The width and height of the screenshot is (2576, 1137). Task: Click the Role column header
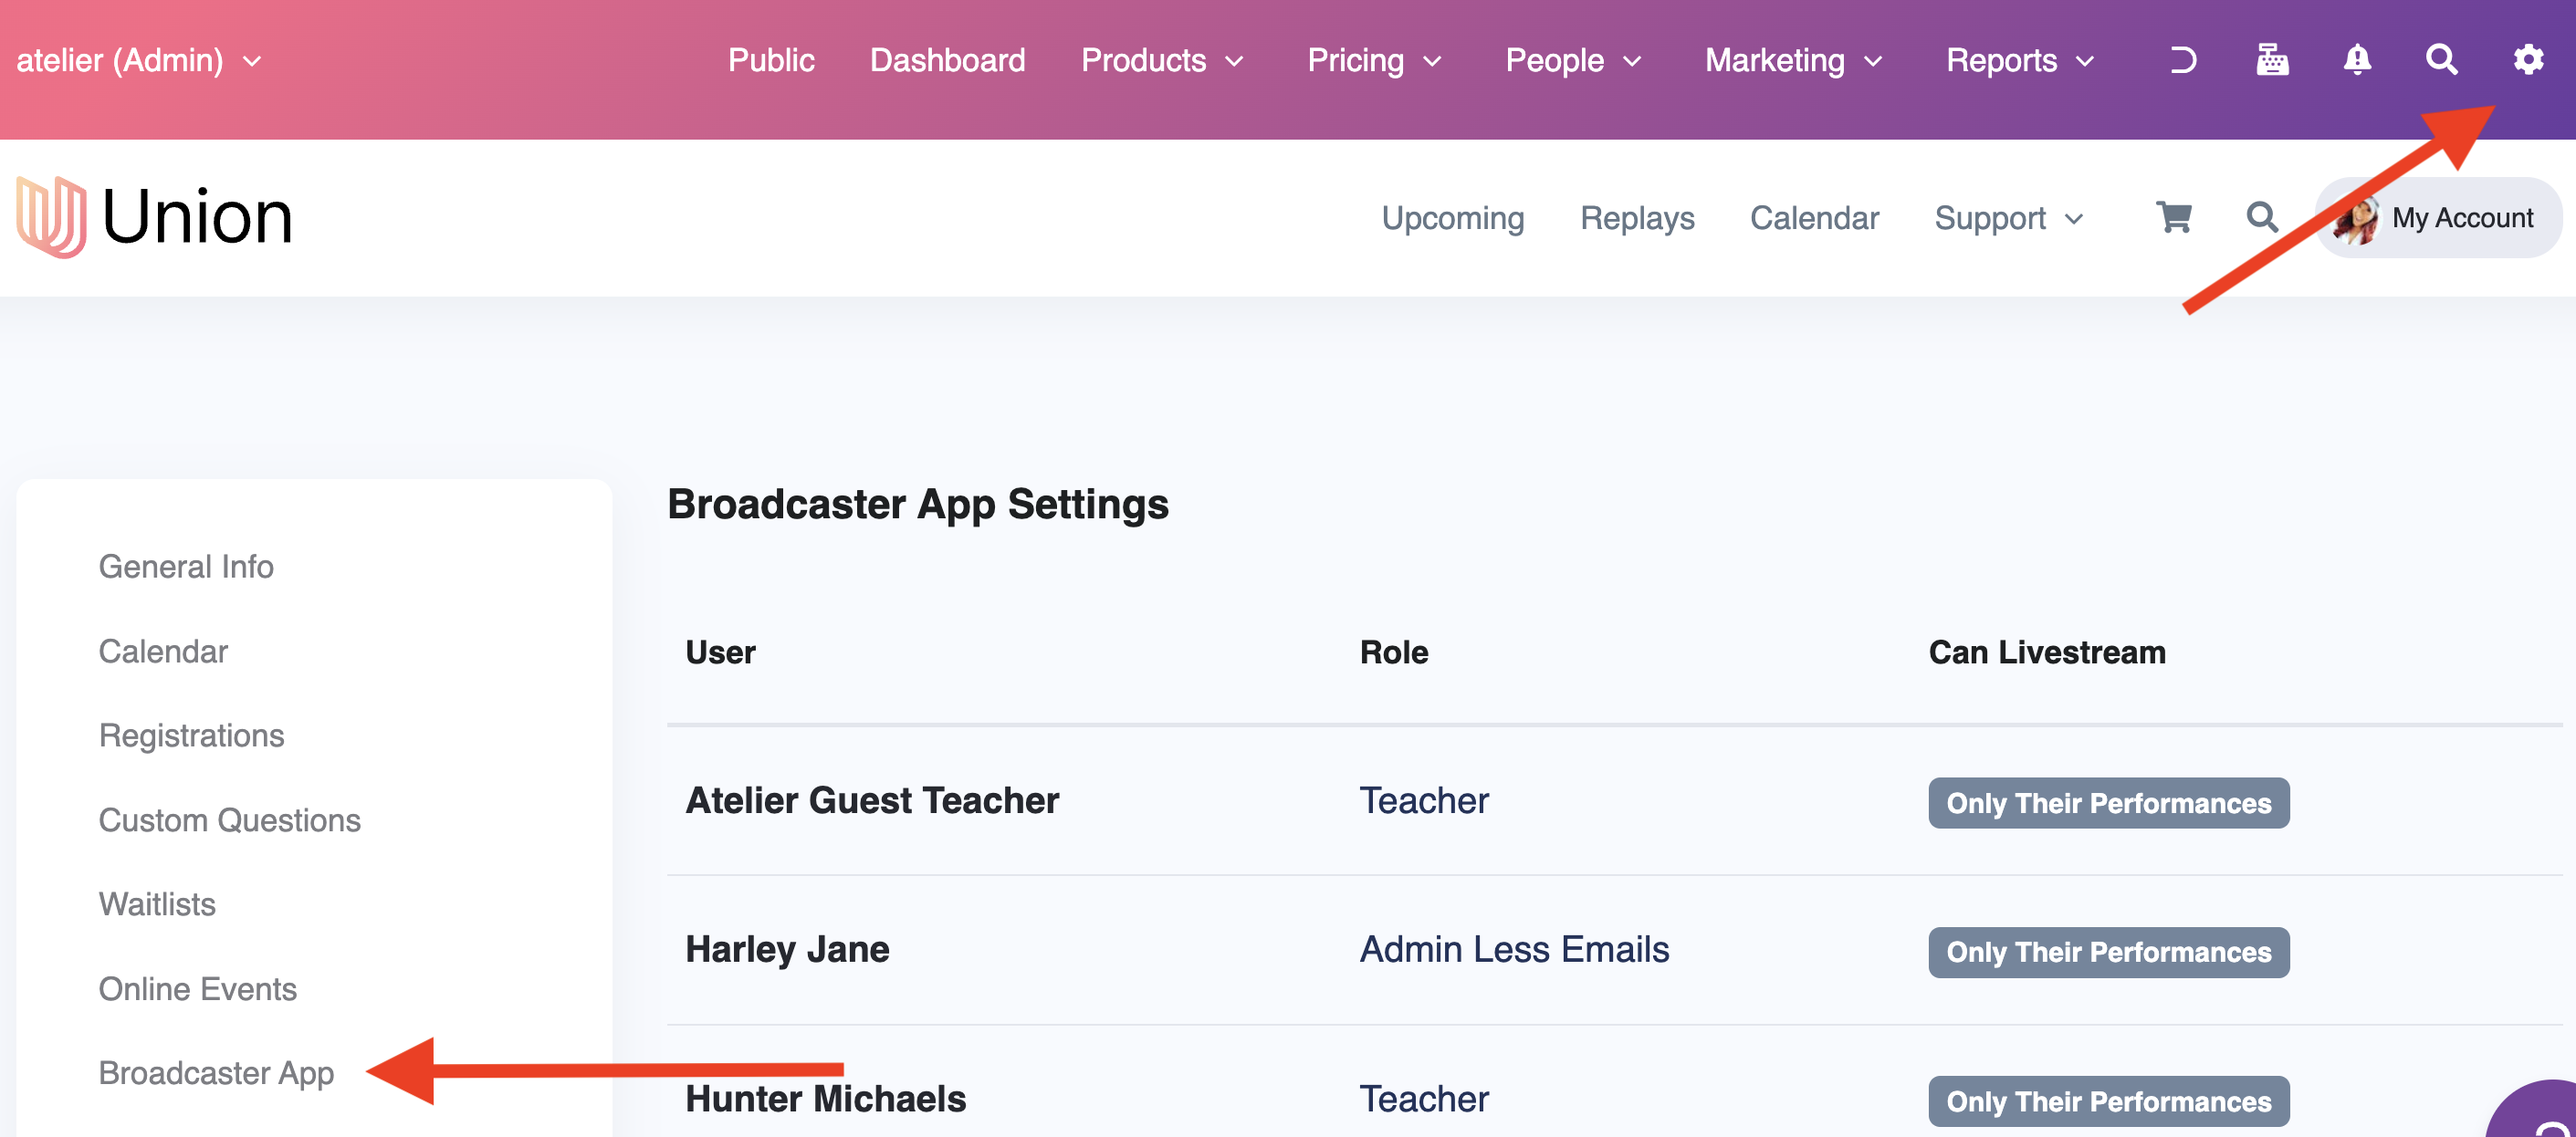point(1393,652)
